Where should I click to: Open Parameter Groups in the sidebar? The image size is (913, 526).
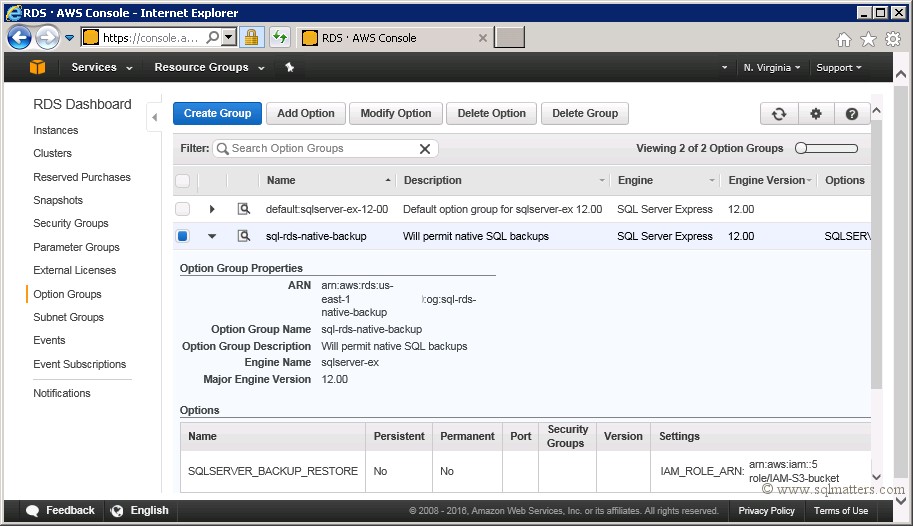pyautogui.click(x=76, y=247)
